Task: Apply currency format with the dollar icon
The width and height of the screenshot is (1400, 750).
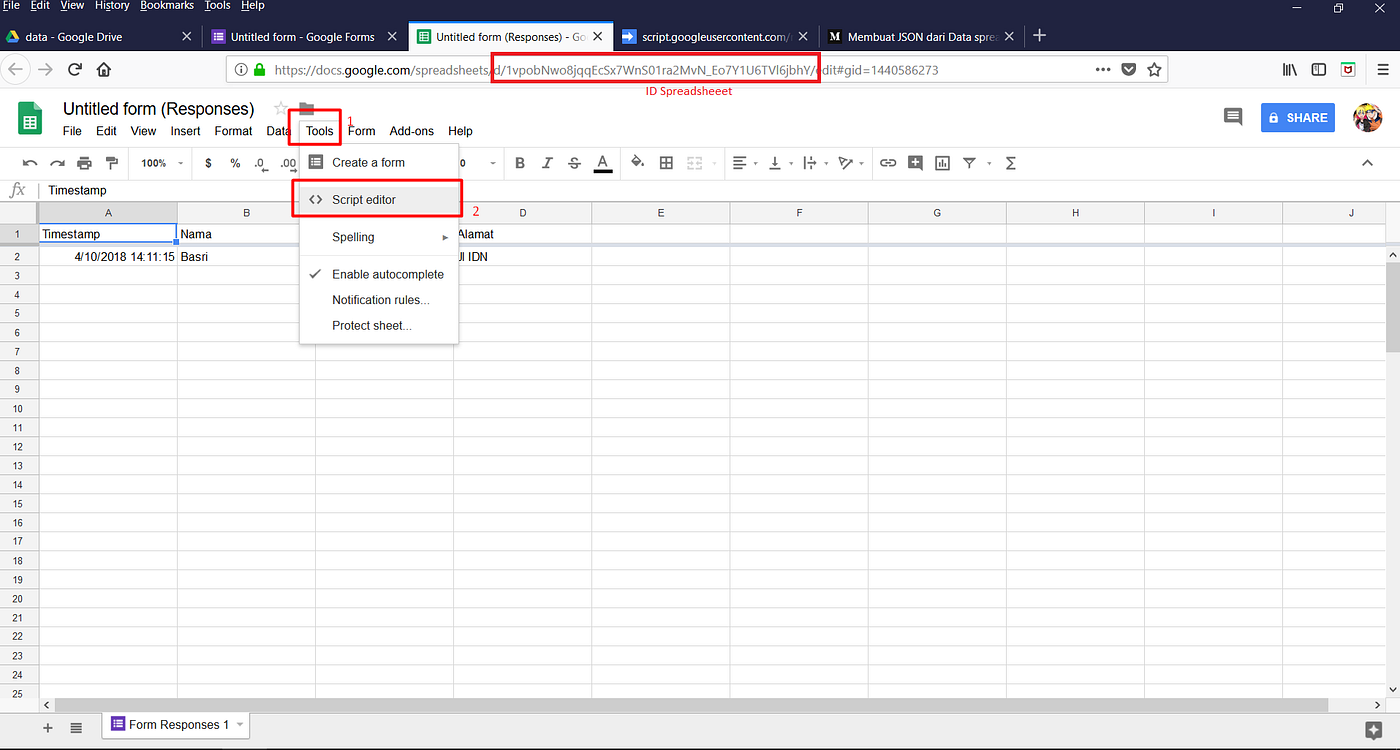Action: tap(207, 162)
